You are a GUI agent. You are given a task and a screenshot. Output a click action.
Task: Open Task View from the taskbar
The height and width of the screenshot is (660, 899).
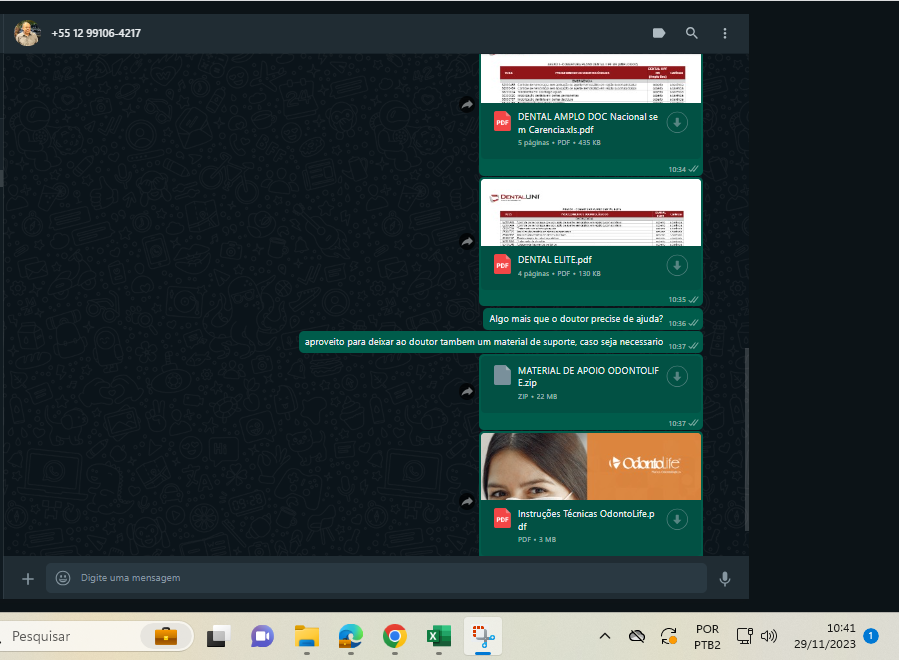pos(218,636)
